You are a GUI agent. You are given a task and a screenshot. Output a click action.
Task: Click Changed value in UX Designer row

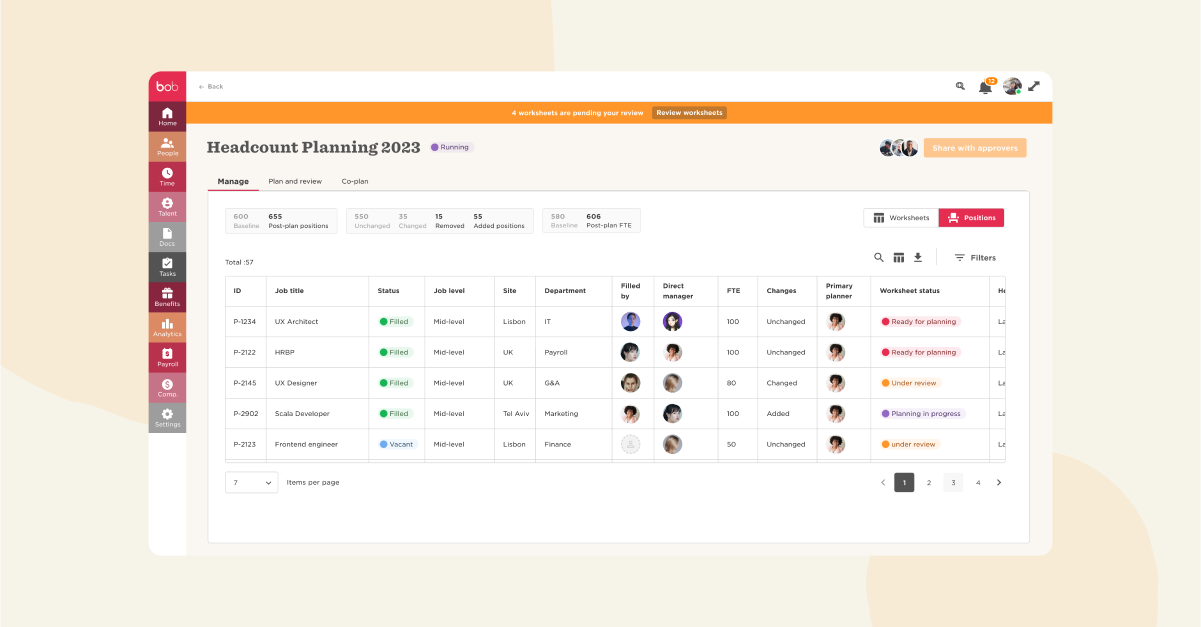point(782,383)
